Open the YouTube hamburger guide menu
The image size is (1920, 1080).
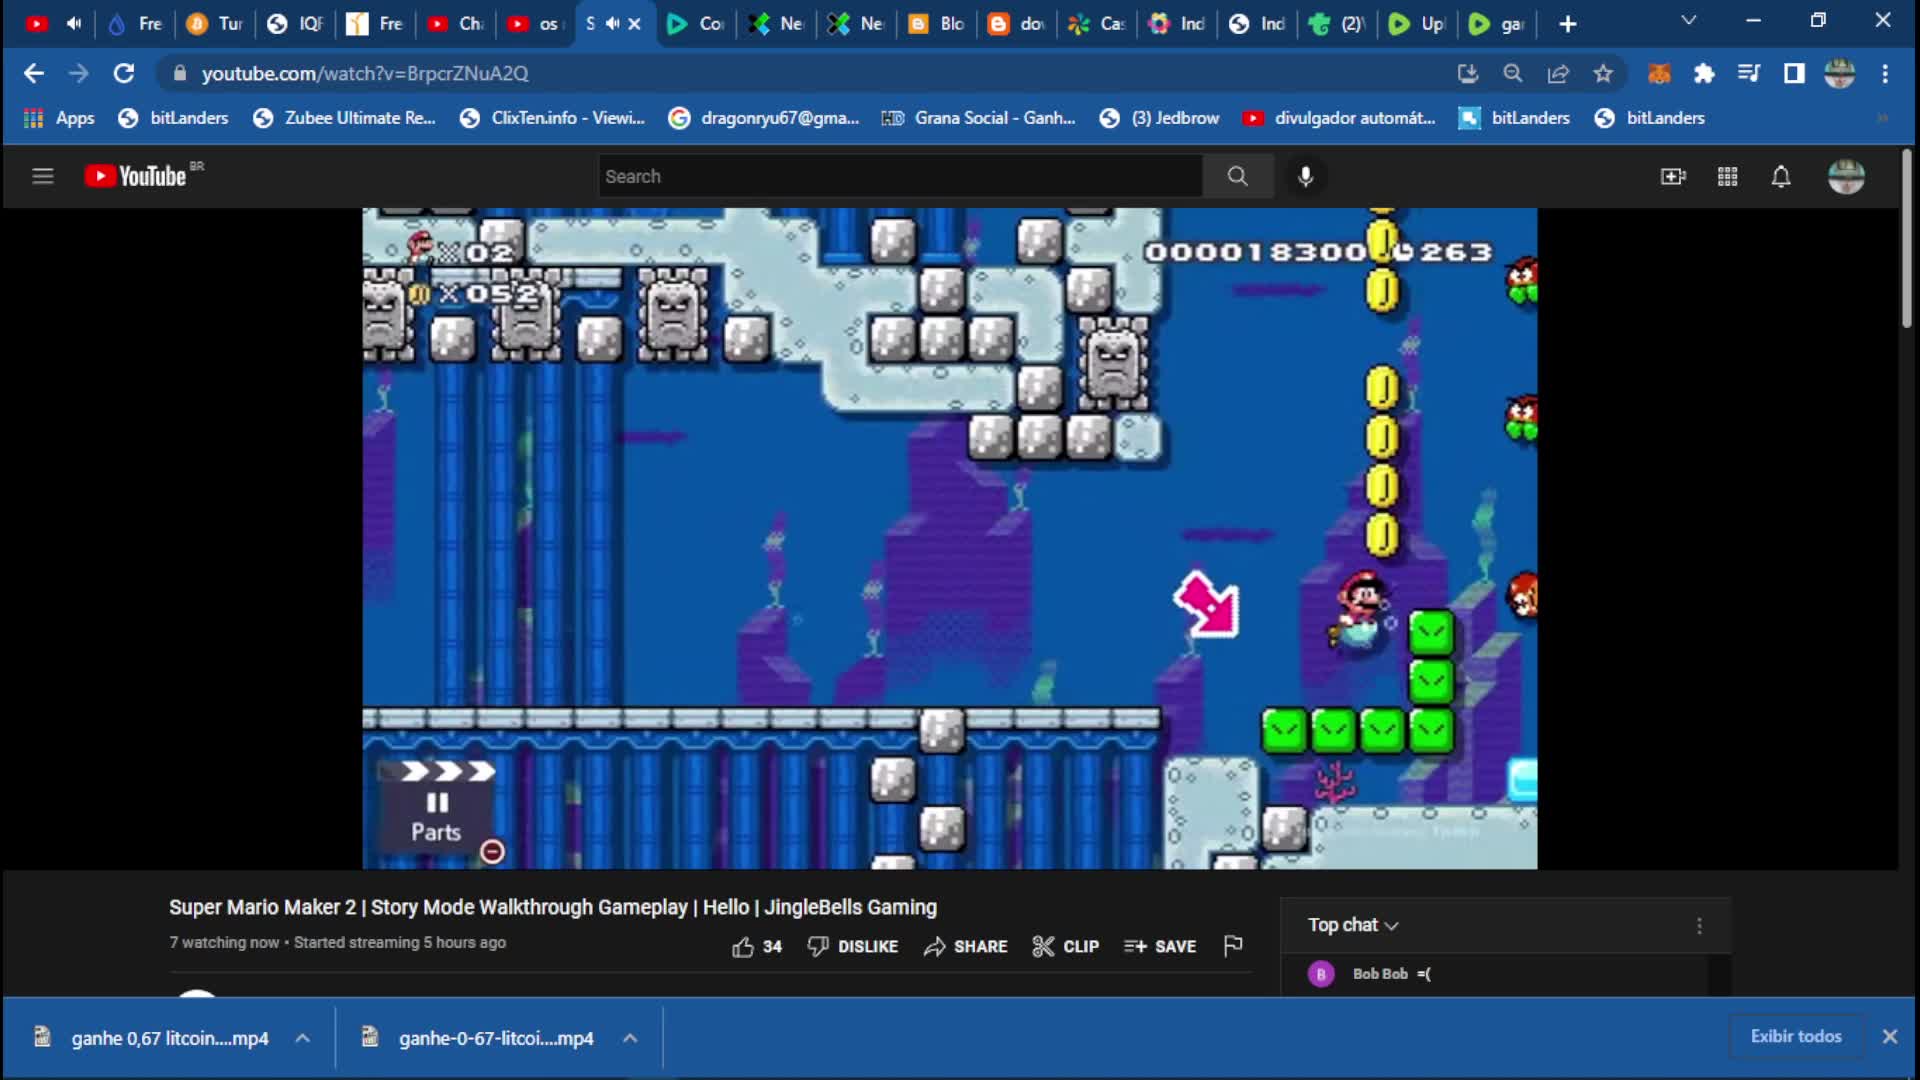(43, 176)
